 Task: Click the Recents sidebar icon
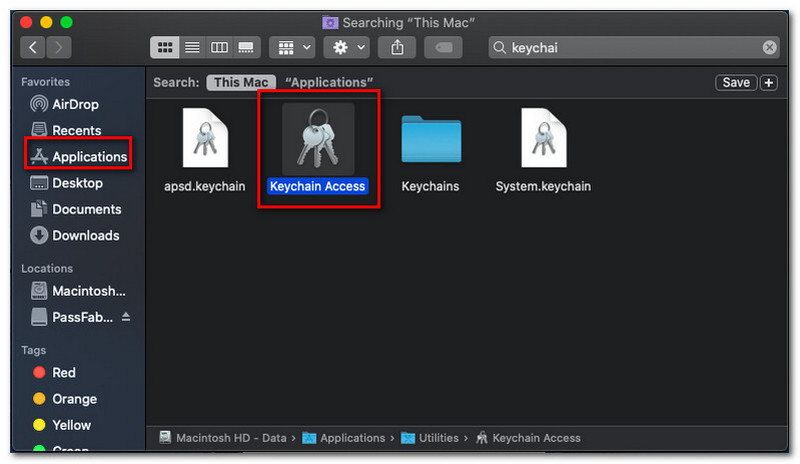pos(39,130)
